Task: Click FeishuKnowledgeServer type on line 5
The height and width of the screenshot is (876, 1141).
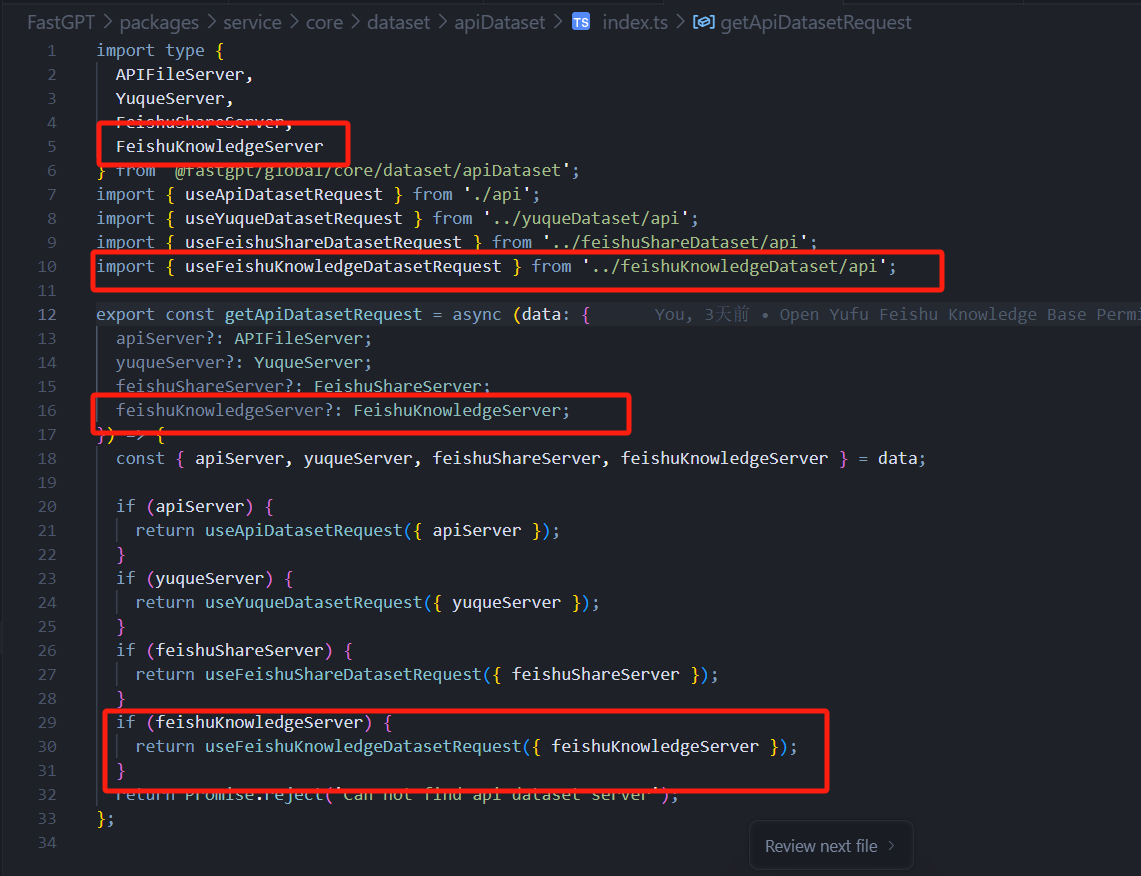Action: tap(219, 146)
